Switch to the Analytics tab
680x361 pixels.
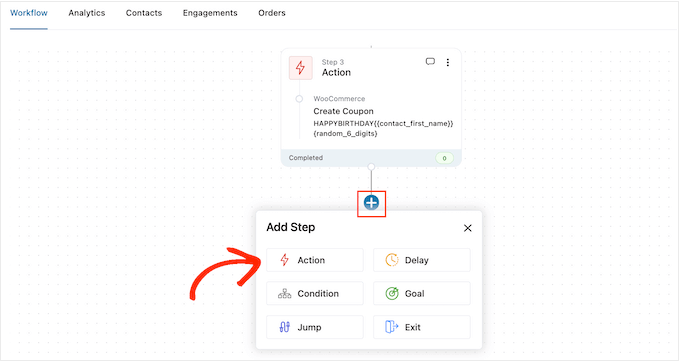coord(87,13)
